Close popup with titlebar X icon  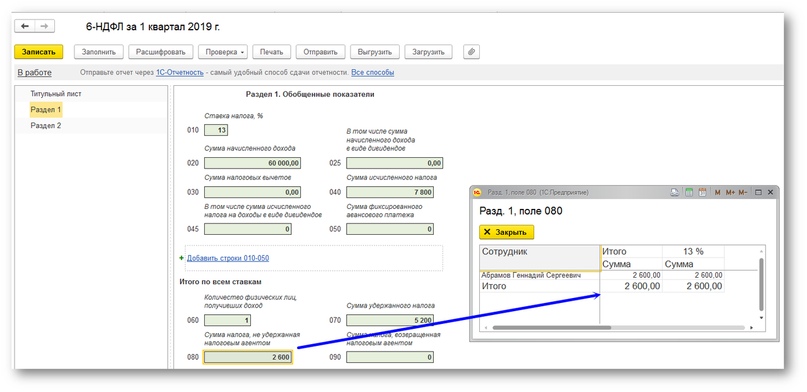click(770, 192)
